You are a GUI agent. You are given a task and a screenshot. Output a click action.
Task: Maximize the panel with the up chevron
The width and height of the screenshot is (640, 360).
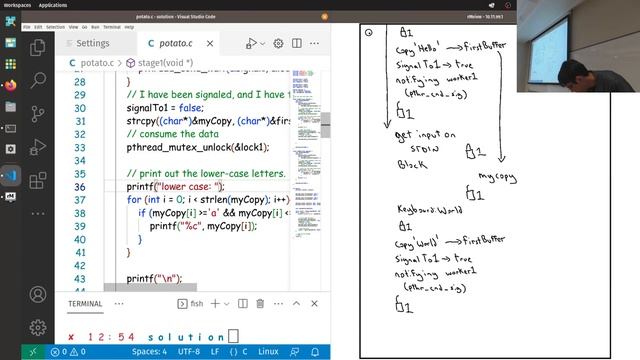coord(296,304)
